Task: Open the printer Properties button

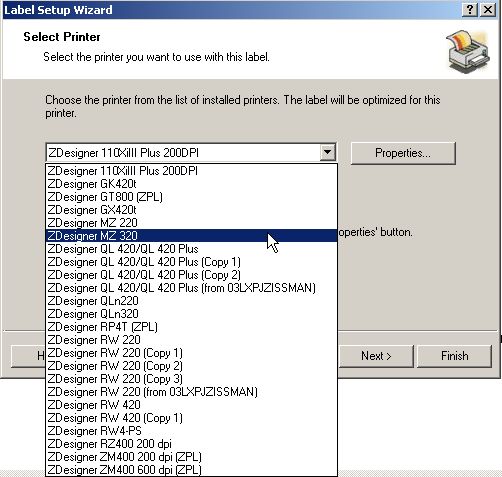Action: 403,153
